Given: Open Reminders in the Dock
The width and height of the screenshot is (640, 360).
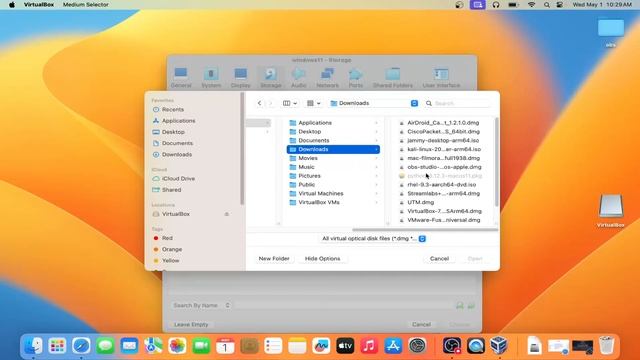Looking at the screenshot, I should pyautogui.click(x=273, y=346).
